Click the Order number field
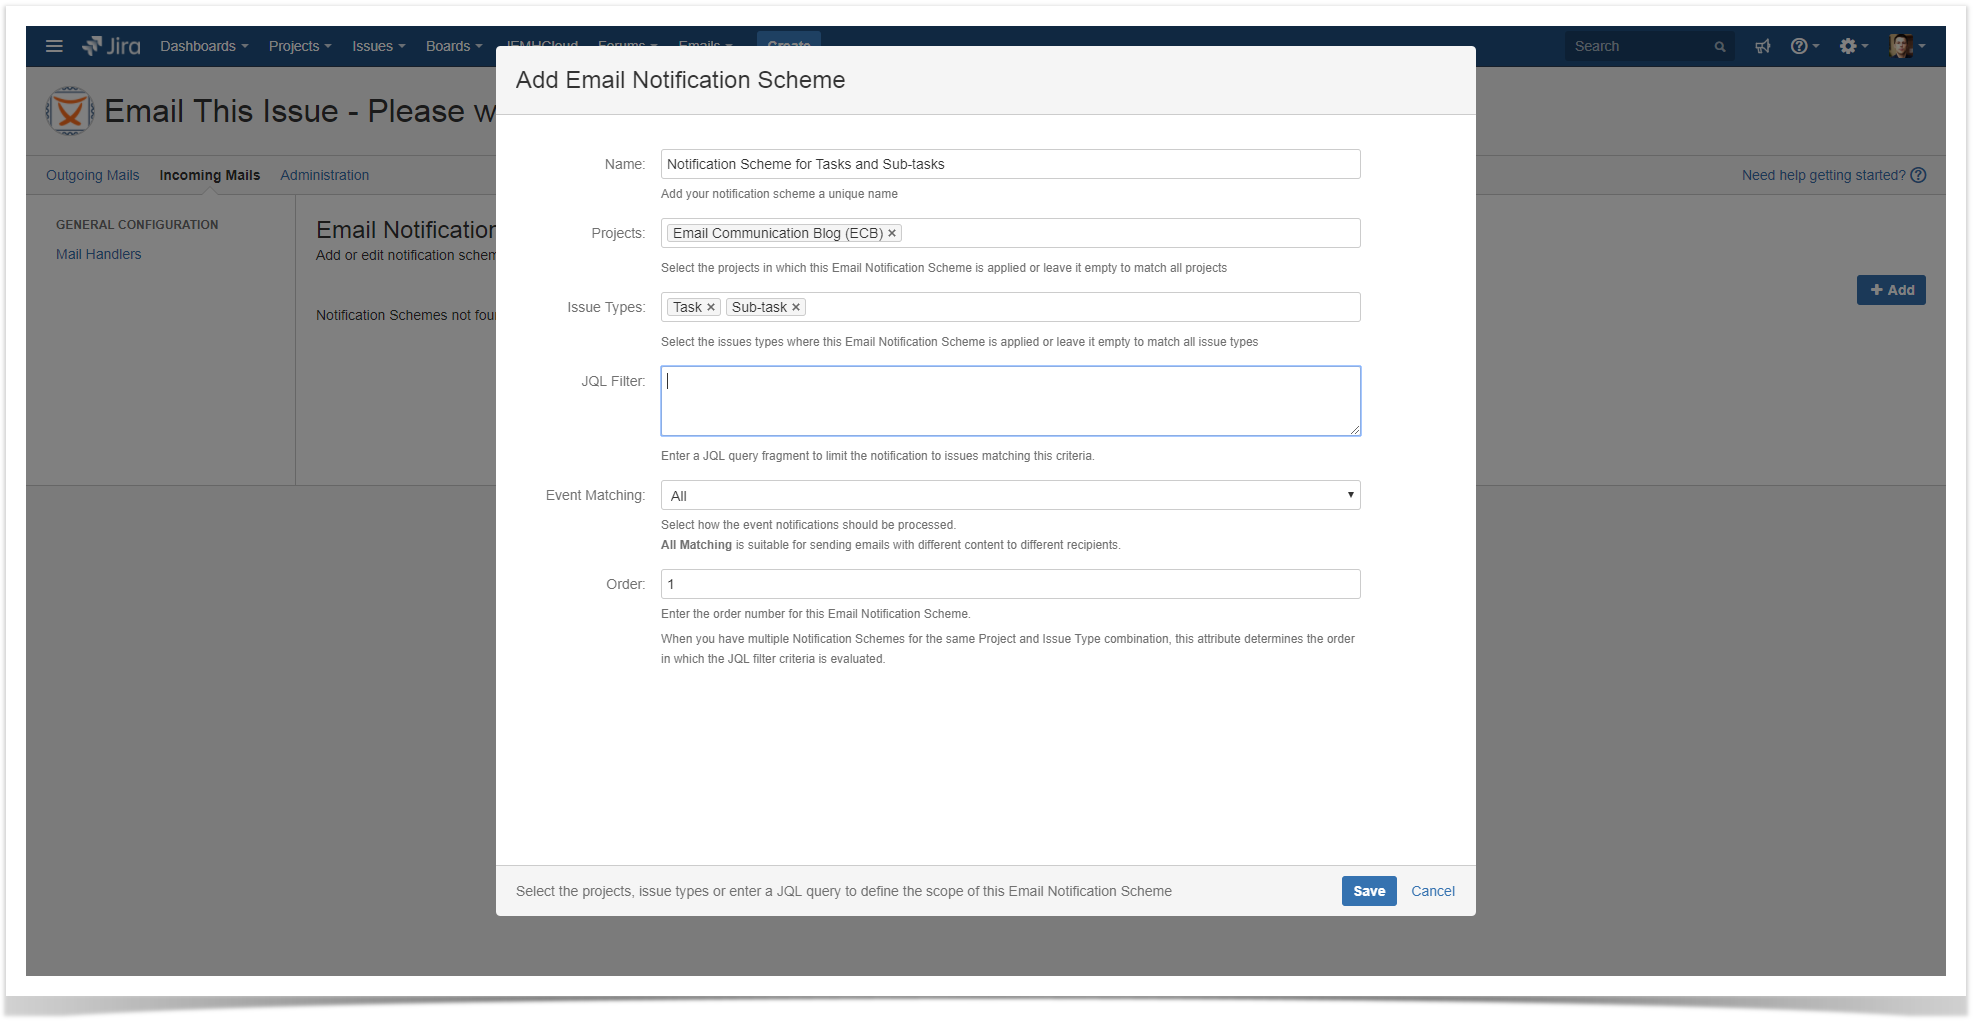The image size is (1980, 1025). (x=1010, y=584)
